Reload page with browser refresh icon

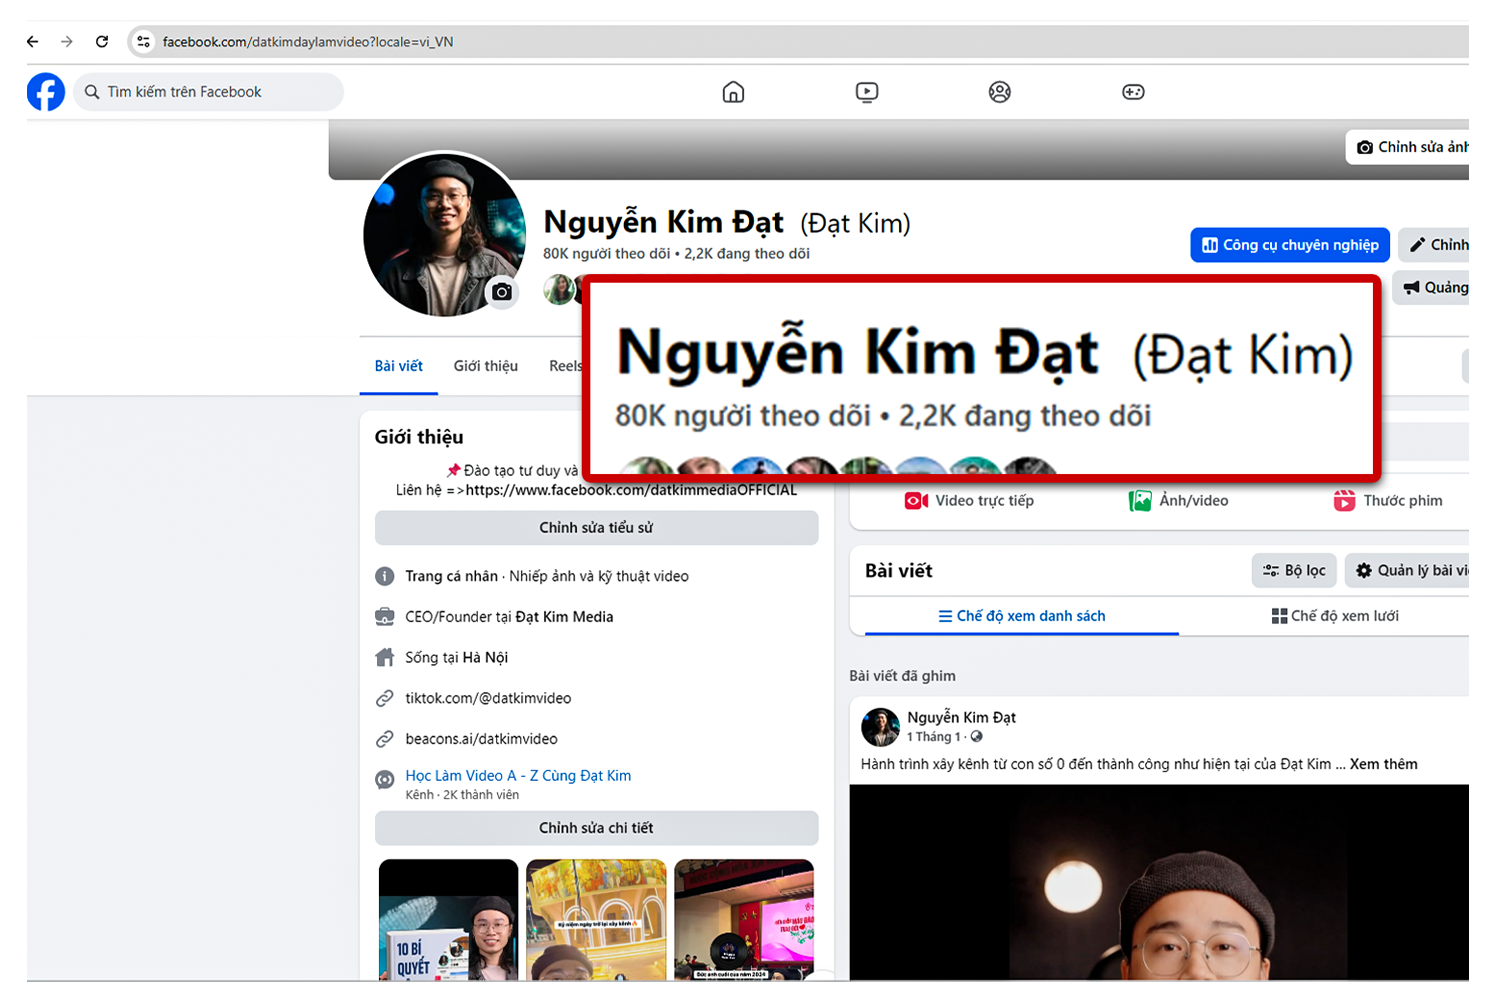click(x=102, y=42)
